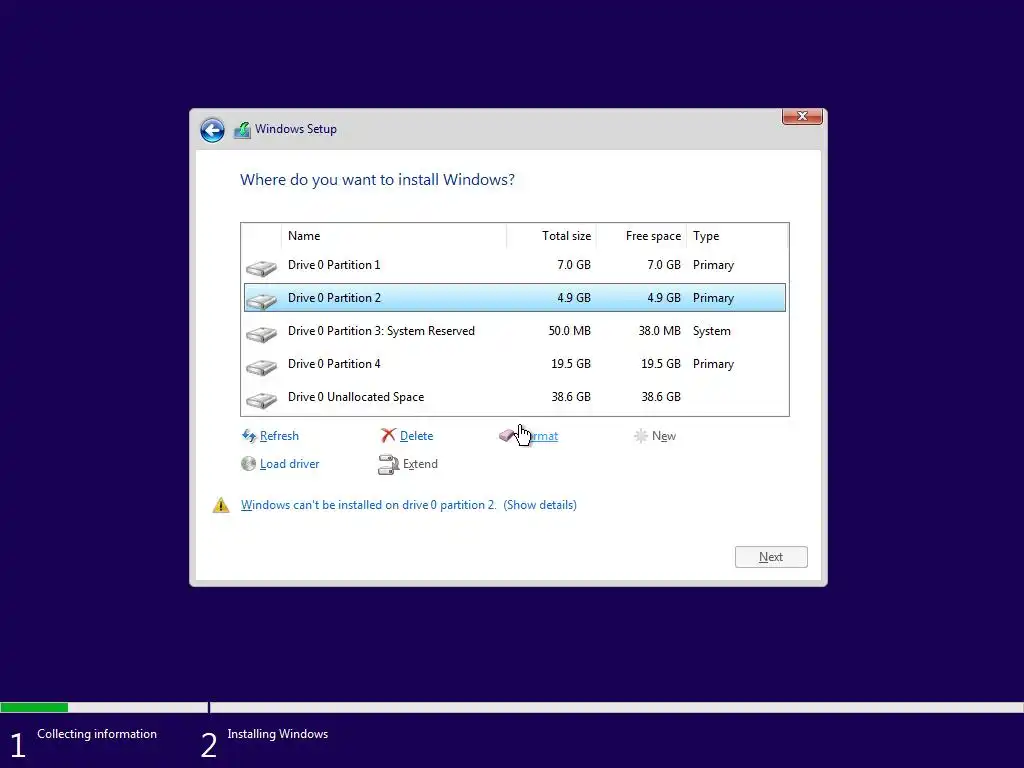Click the page heading about installing Windows
This screenshot has height=768, width=1024.
377,180
